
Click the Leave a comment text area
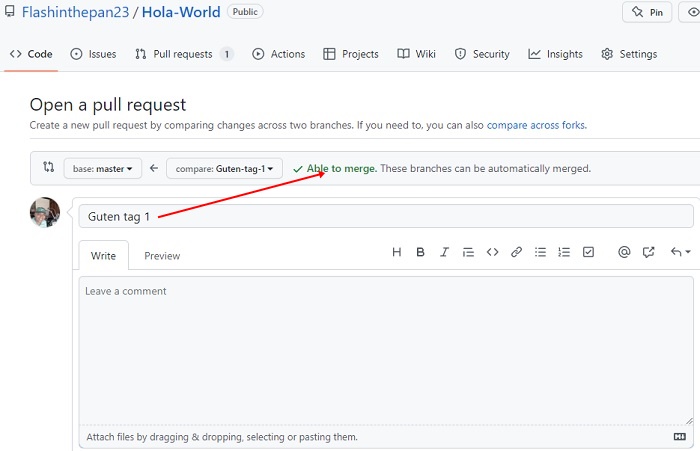tap(386, 350)
